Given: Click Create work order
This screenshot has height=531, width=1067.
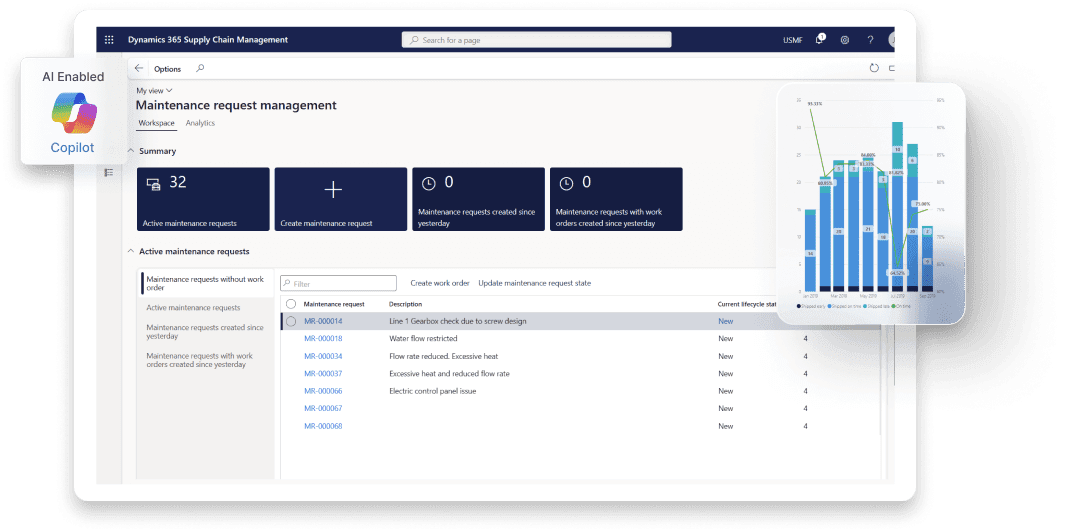Looking at the screenshot, I should [x=440, y=283].
